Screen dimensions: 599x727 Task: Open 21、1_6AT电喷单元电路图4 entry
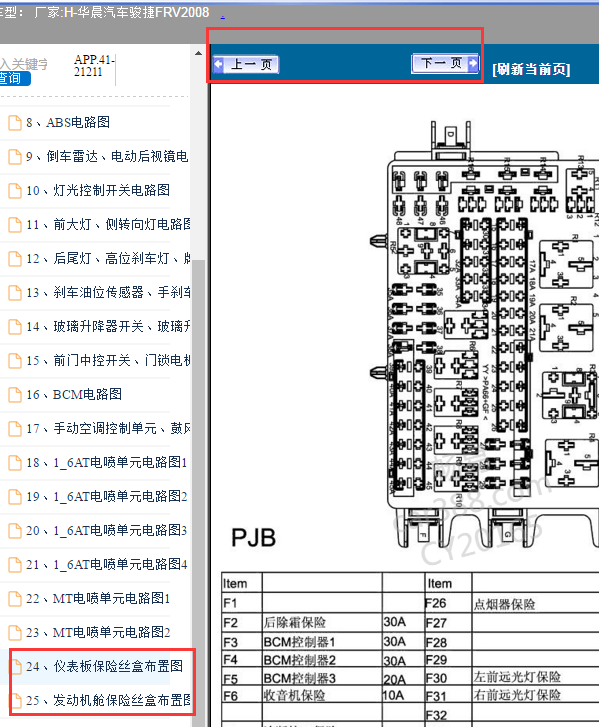tap(107, 564)
